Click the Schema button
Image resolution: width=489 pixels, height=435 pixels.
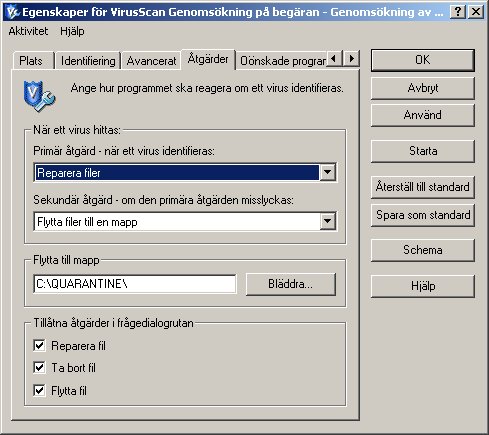coord(423,250)
